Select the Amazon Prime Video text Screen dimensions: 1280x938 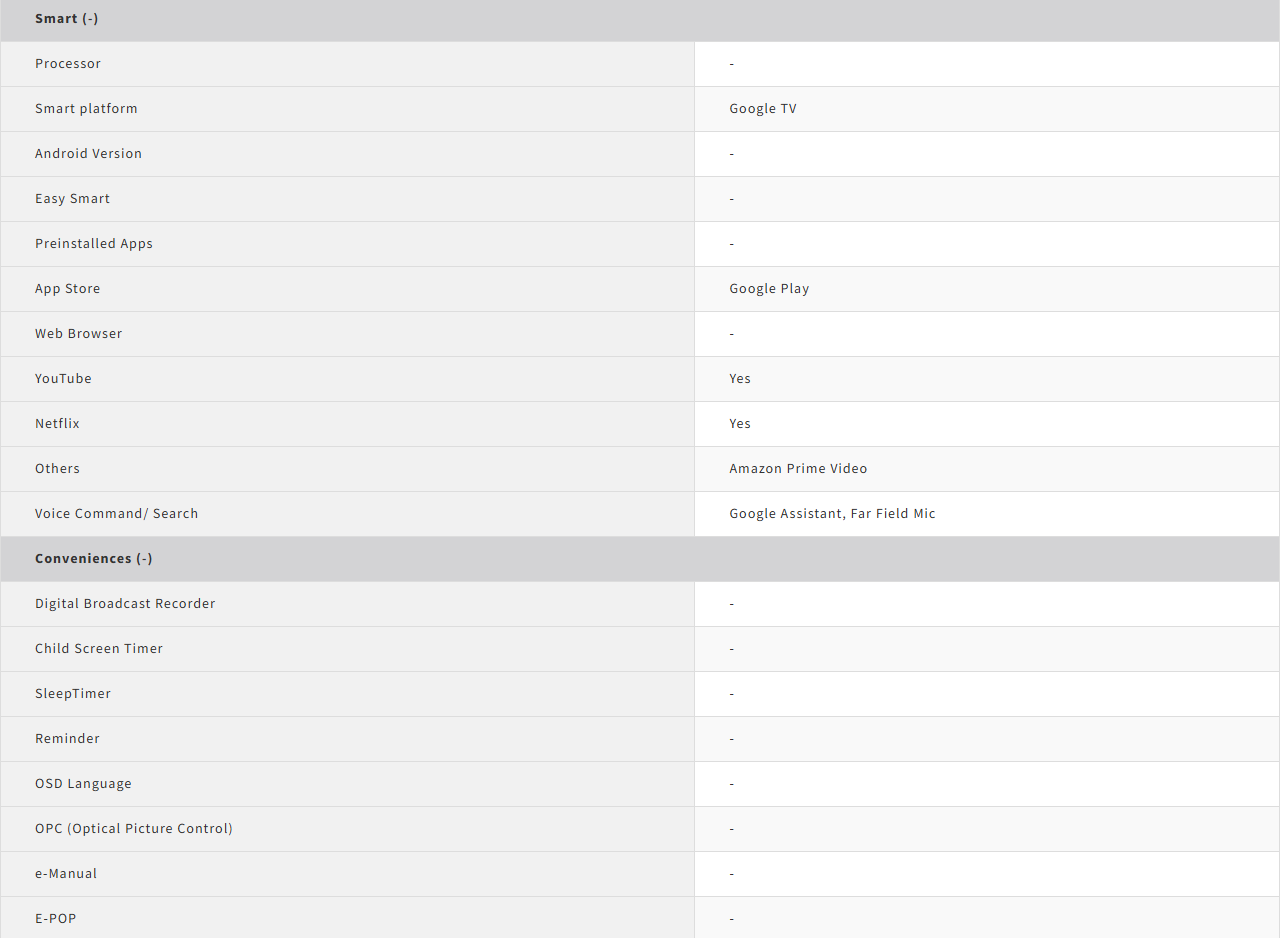pyautogui.click(x=798, y=469)
